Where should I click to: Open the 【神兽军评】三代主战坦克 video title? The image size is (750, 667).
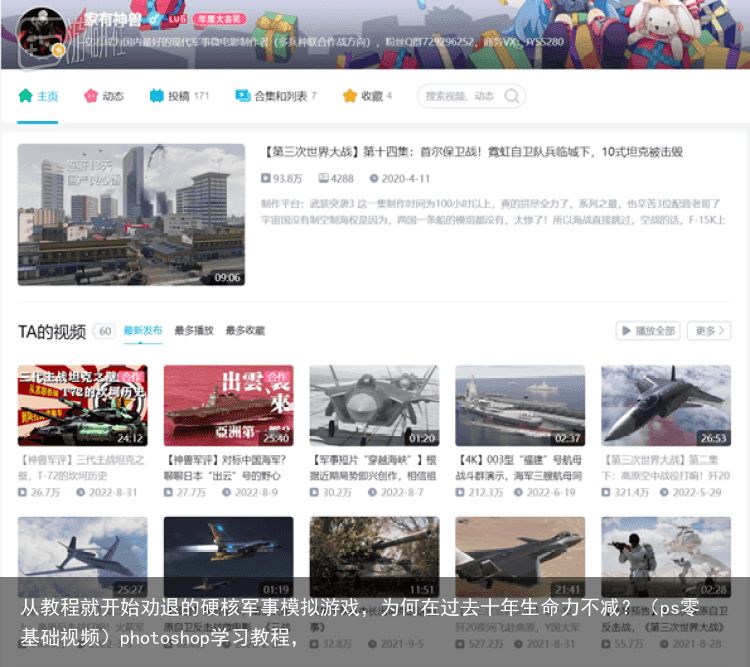point(82,468)
